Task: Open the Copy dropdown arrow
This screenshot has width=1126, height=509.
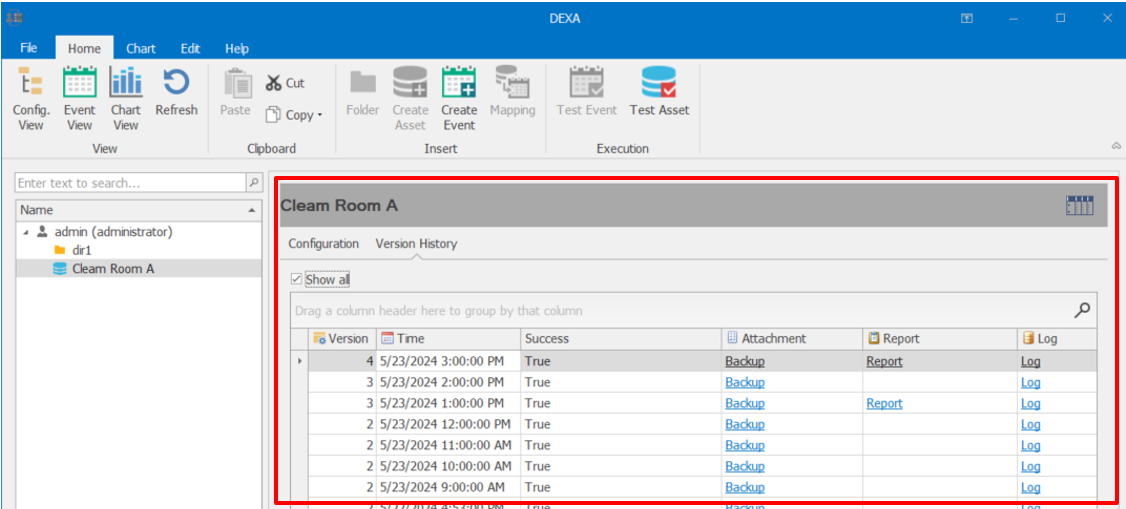Action: click(x=320, y=116)
